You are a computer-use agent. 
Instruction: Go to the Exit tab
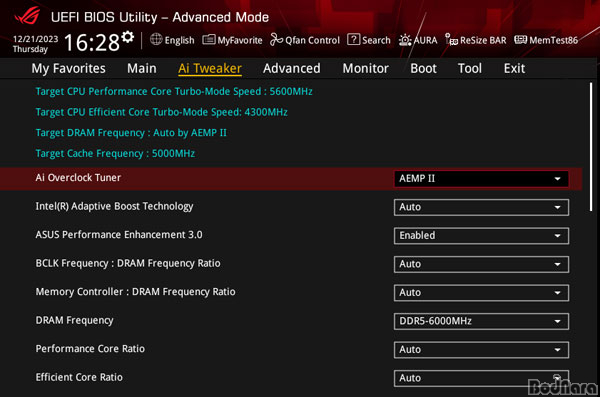coord(514,69)
